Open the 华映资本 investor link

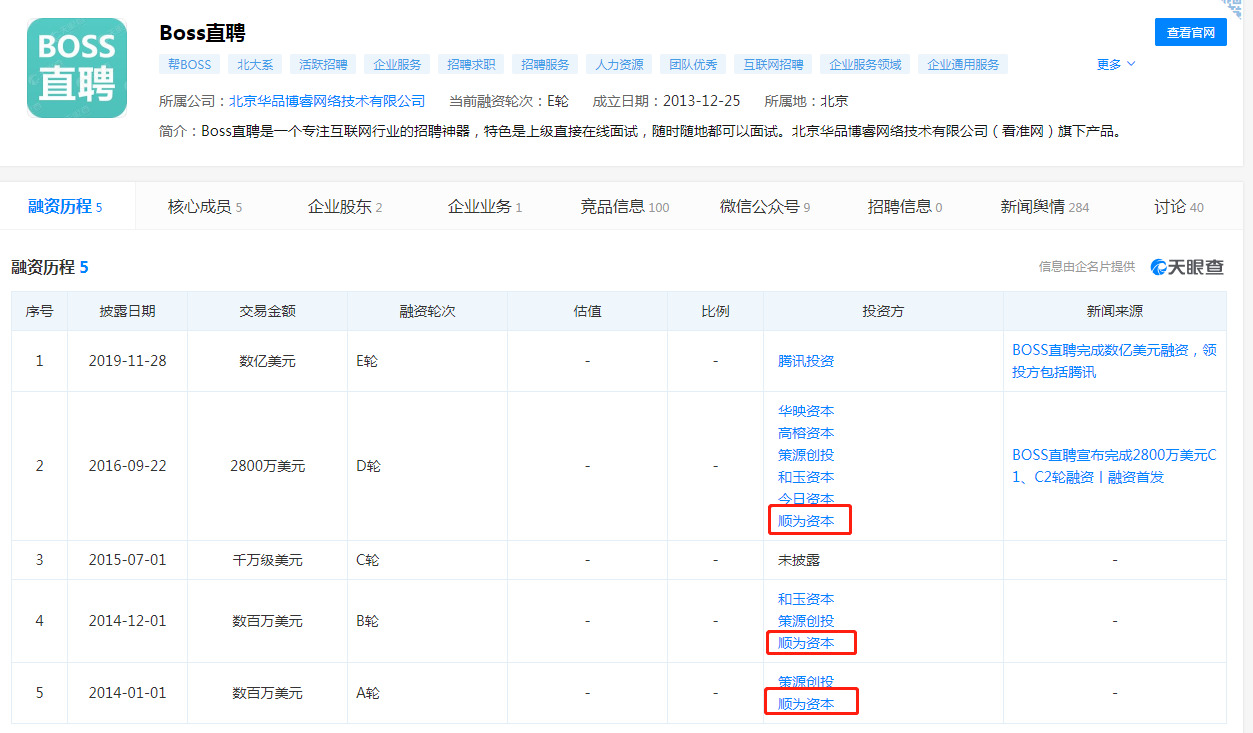[806, 411]
